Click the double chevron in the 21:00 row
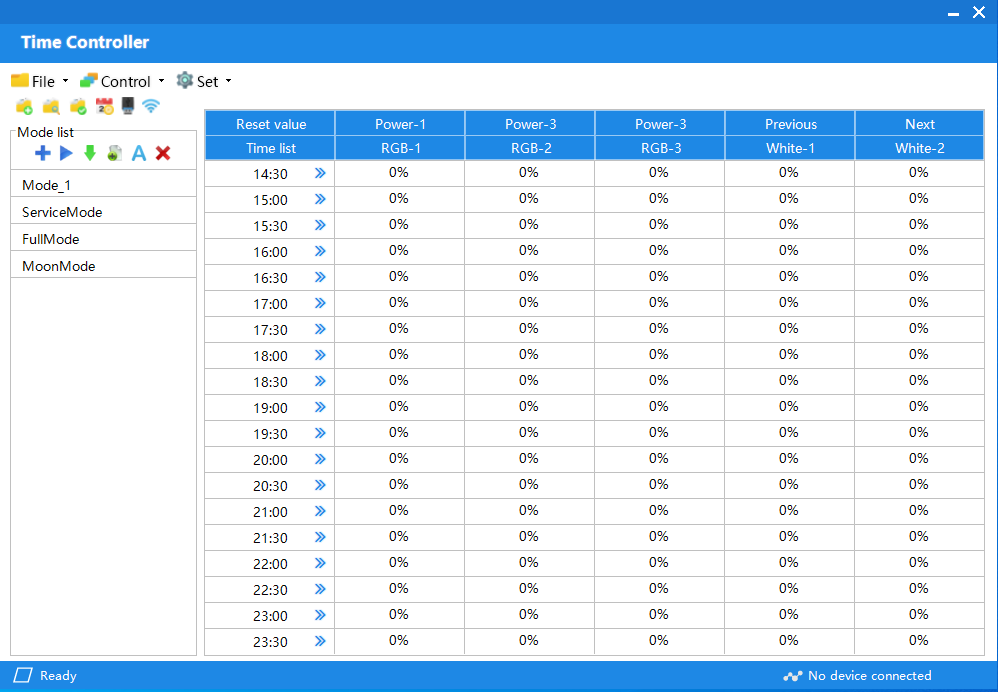998x692 pixels. 320,511
